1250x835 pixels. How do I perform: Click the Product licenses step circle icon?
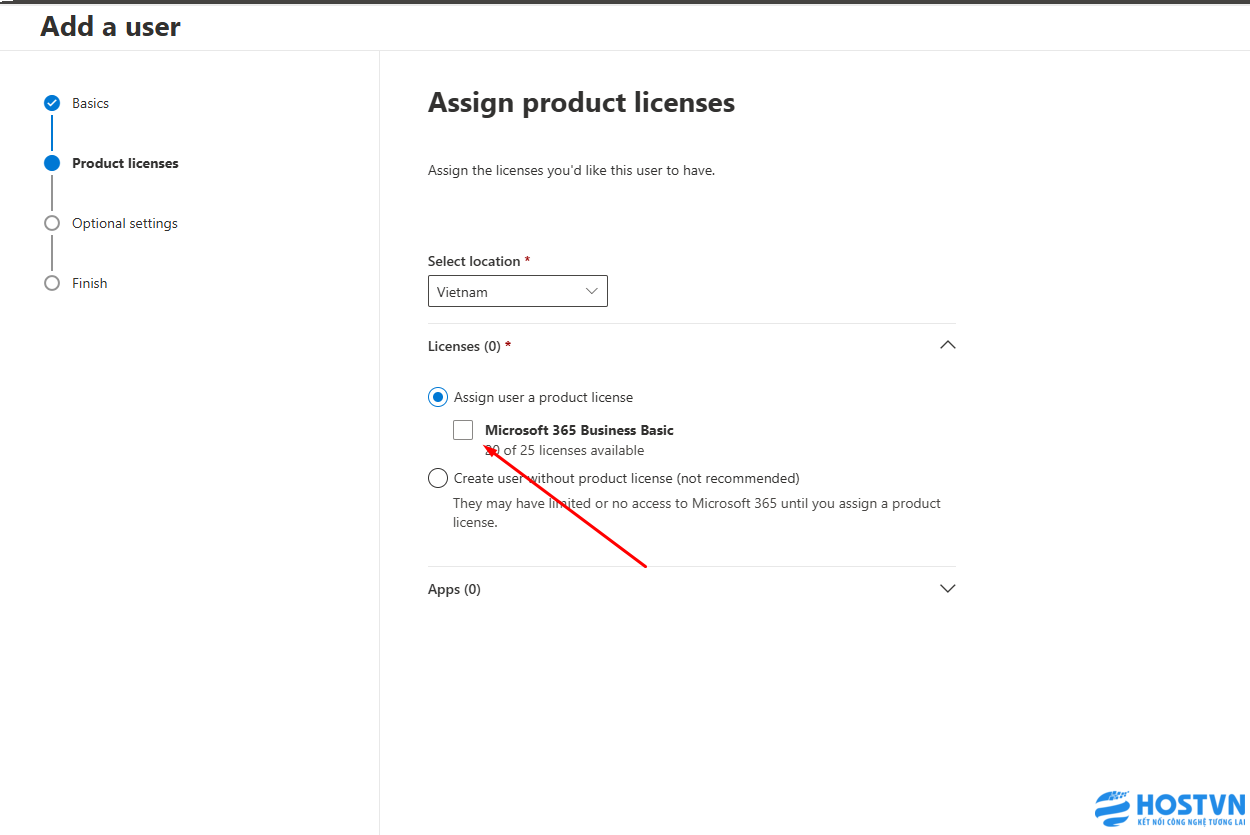click(x=52, y=163)
